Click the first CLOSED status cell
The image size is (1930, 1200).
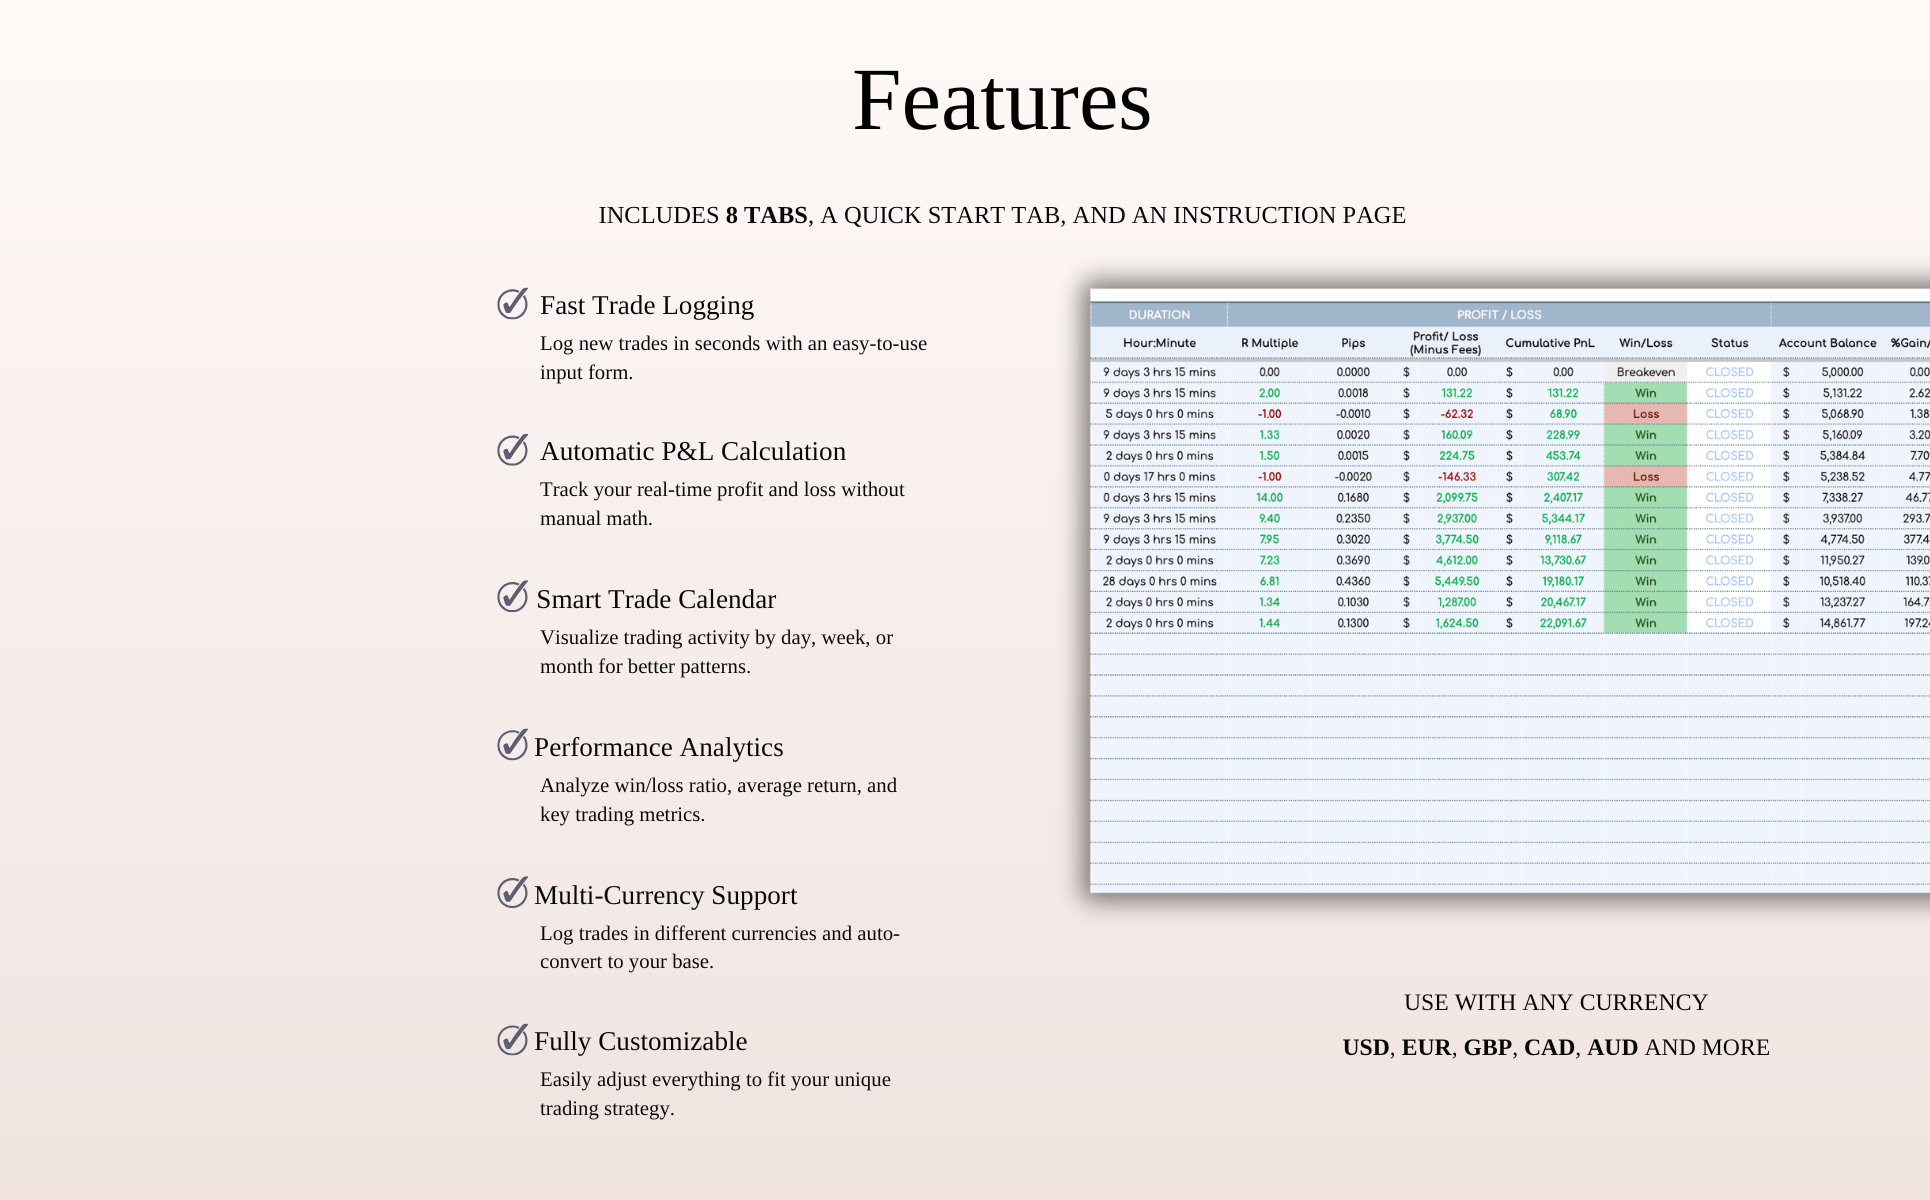[1729, 372]
